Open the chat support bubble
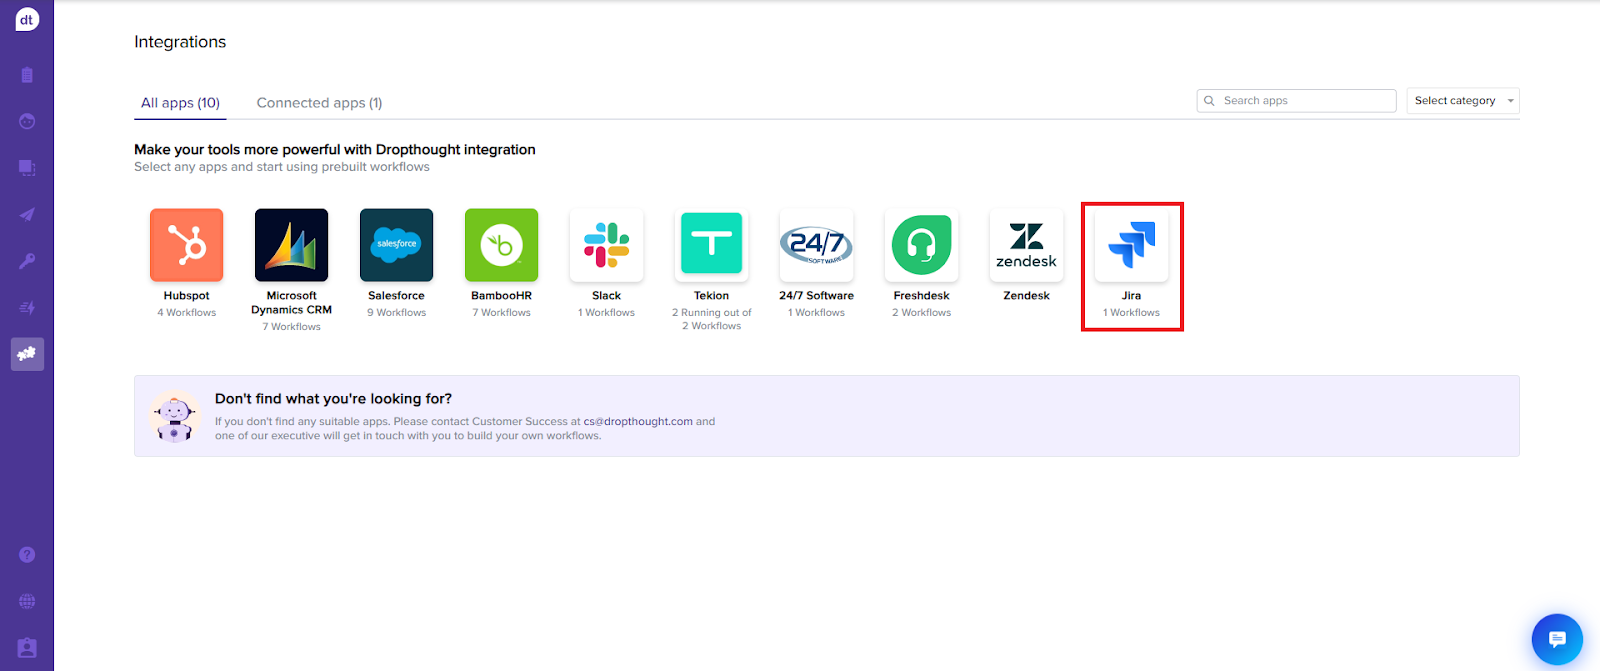The width and height of the screenshot is (1600, 671). (x=1557, y=639)
